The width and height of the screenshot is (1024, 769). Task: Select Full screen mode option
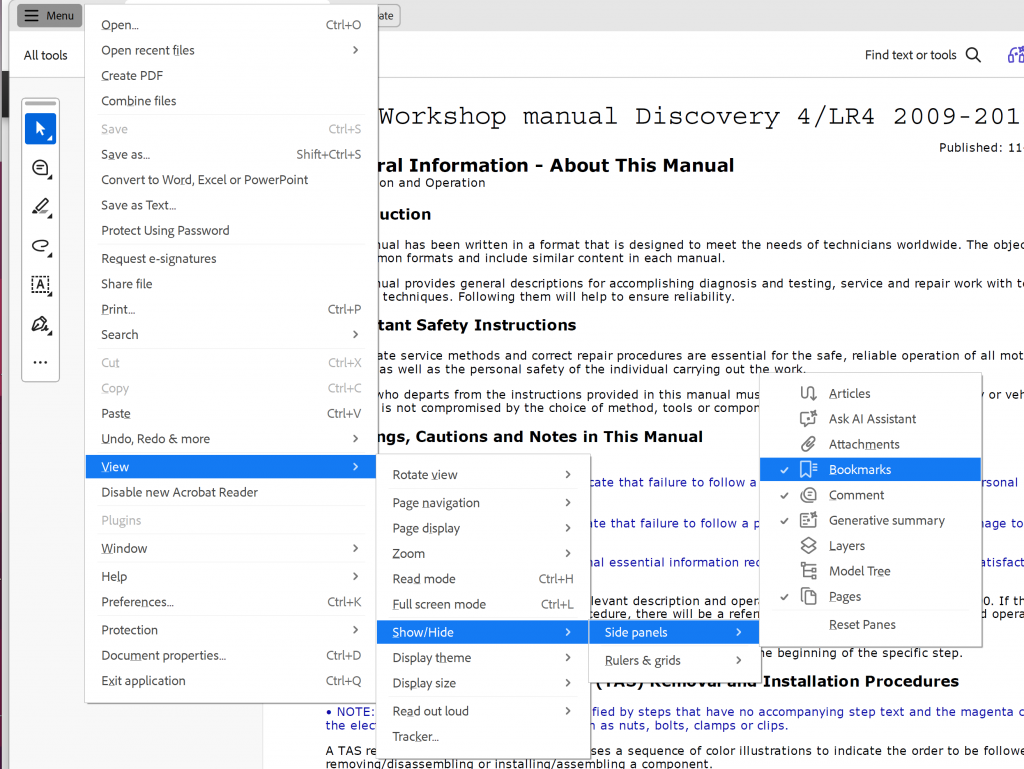pos(483,604)
